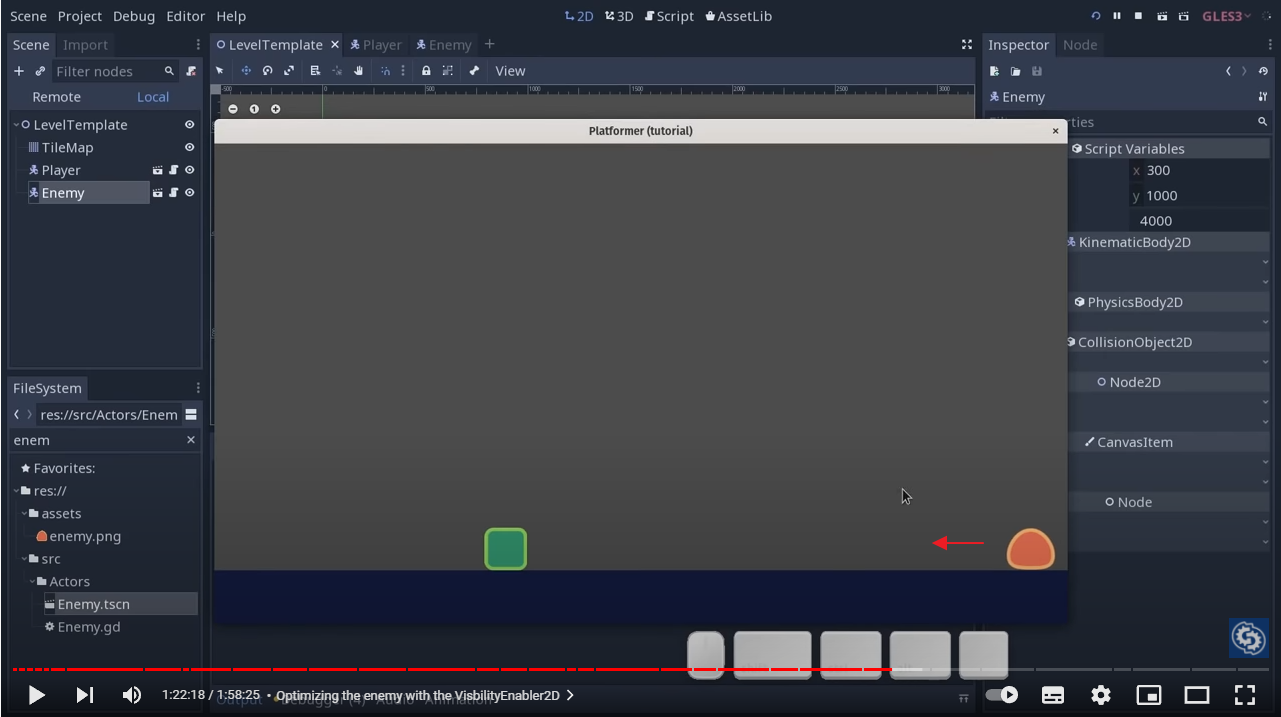Screen dimensions: 1281x717
Task: Switch to the Enemy scene tab
Action: [x=443, y=45]
